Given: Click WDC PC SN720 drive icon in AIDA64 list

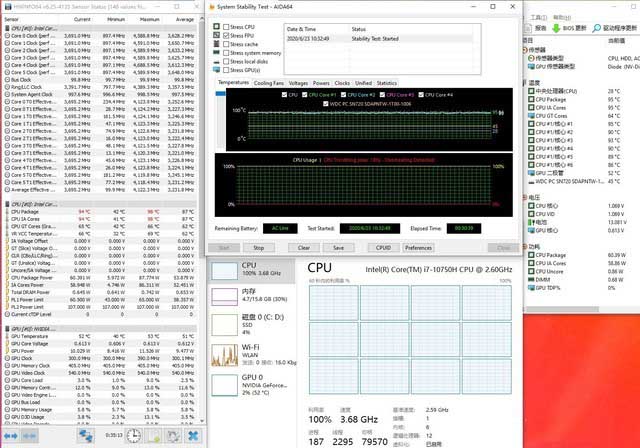Looking at the screenshot, I should [x=531, y=182].
